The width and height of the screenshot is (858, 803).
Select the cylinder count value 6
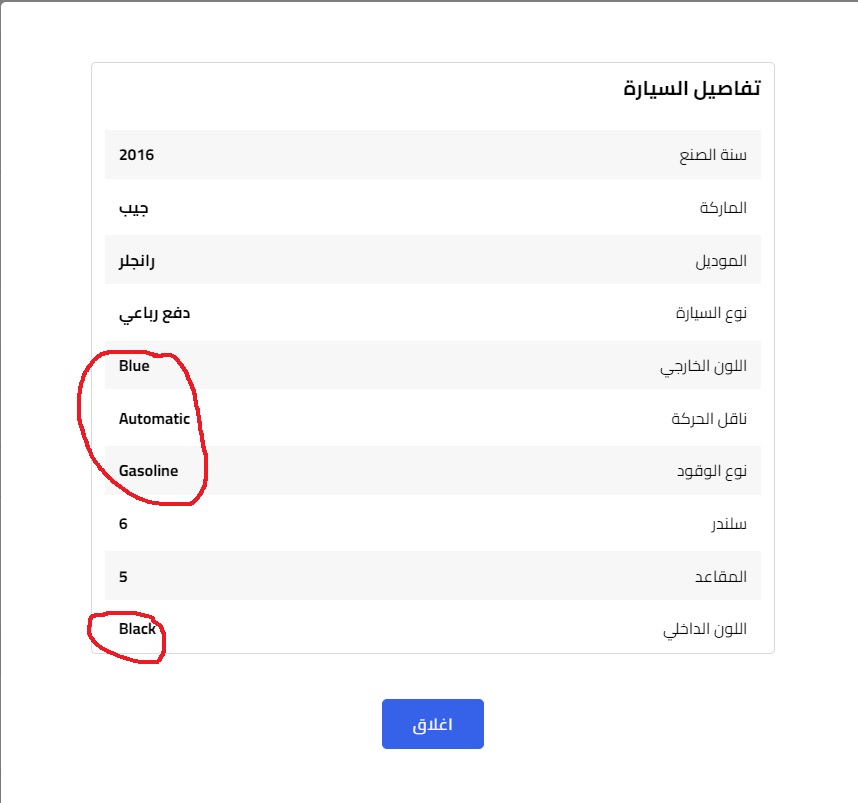pos(123,524)
